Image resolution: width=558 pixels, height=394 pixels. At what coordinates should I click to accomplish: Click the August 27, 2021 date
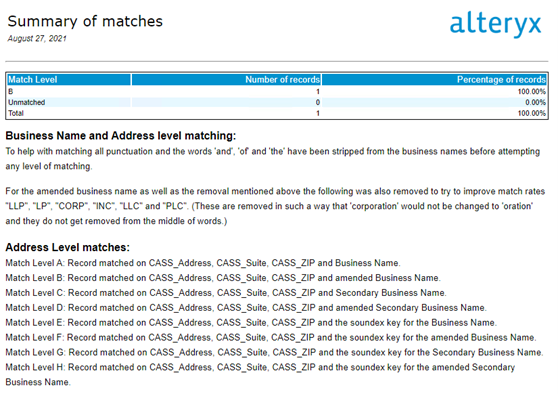pos(37,38)
